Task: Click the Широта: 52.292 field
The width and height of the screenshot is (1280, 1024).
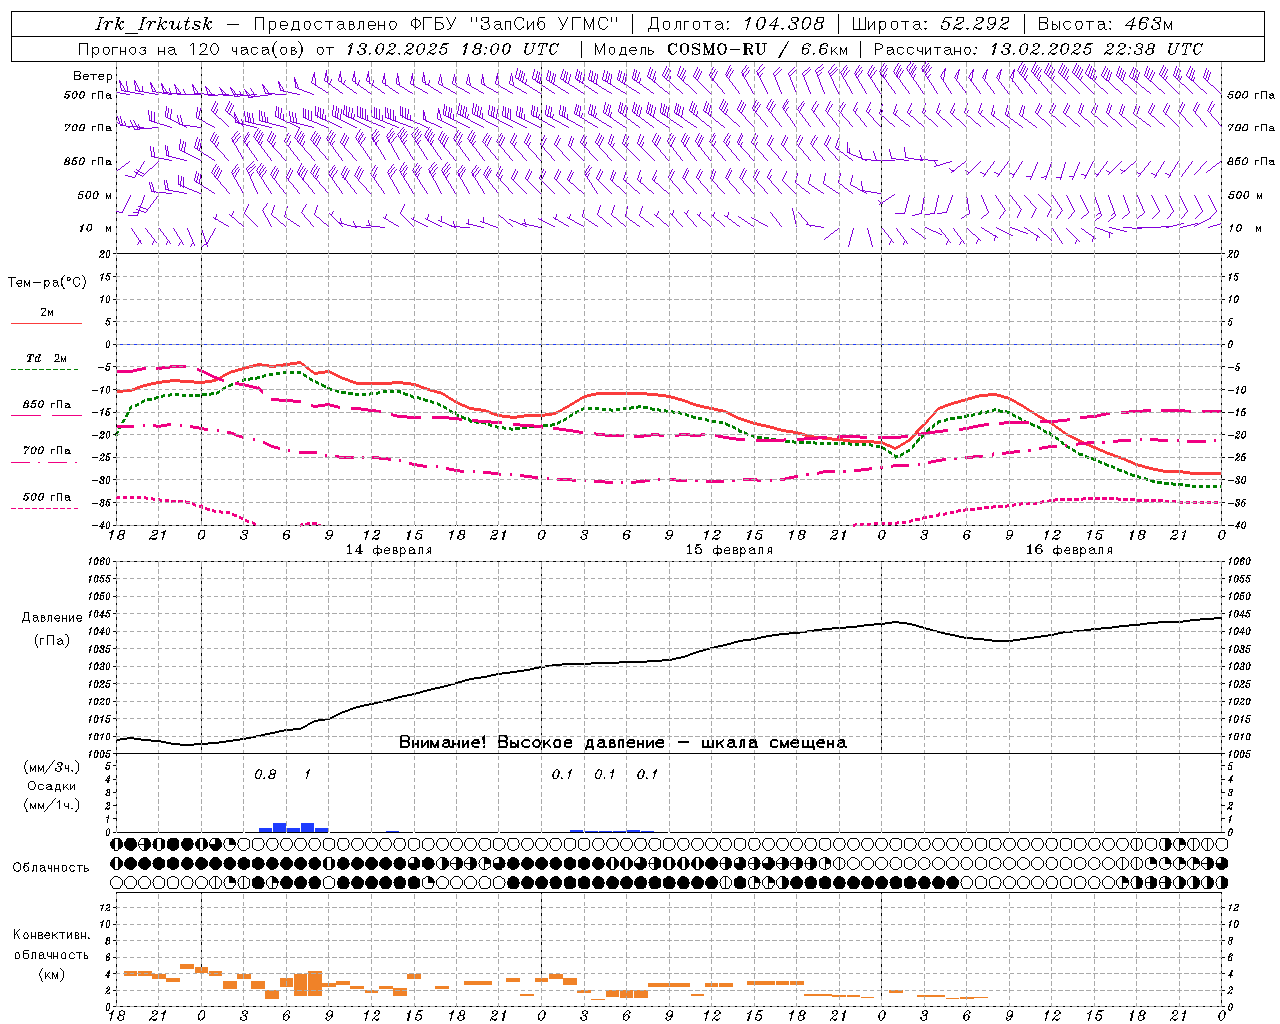Action: point(931,24)
